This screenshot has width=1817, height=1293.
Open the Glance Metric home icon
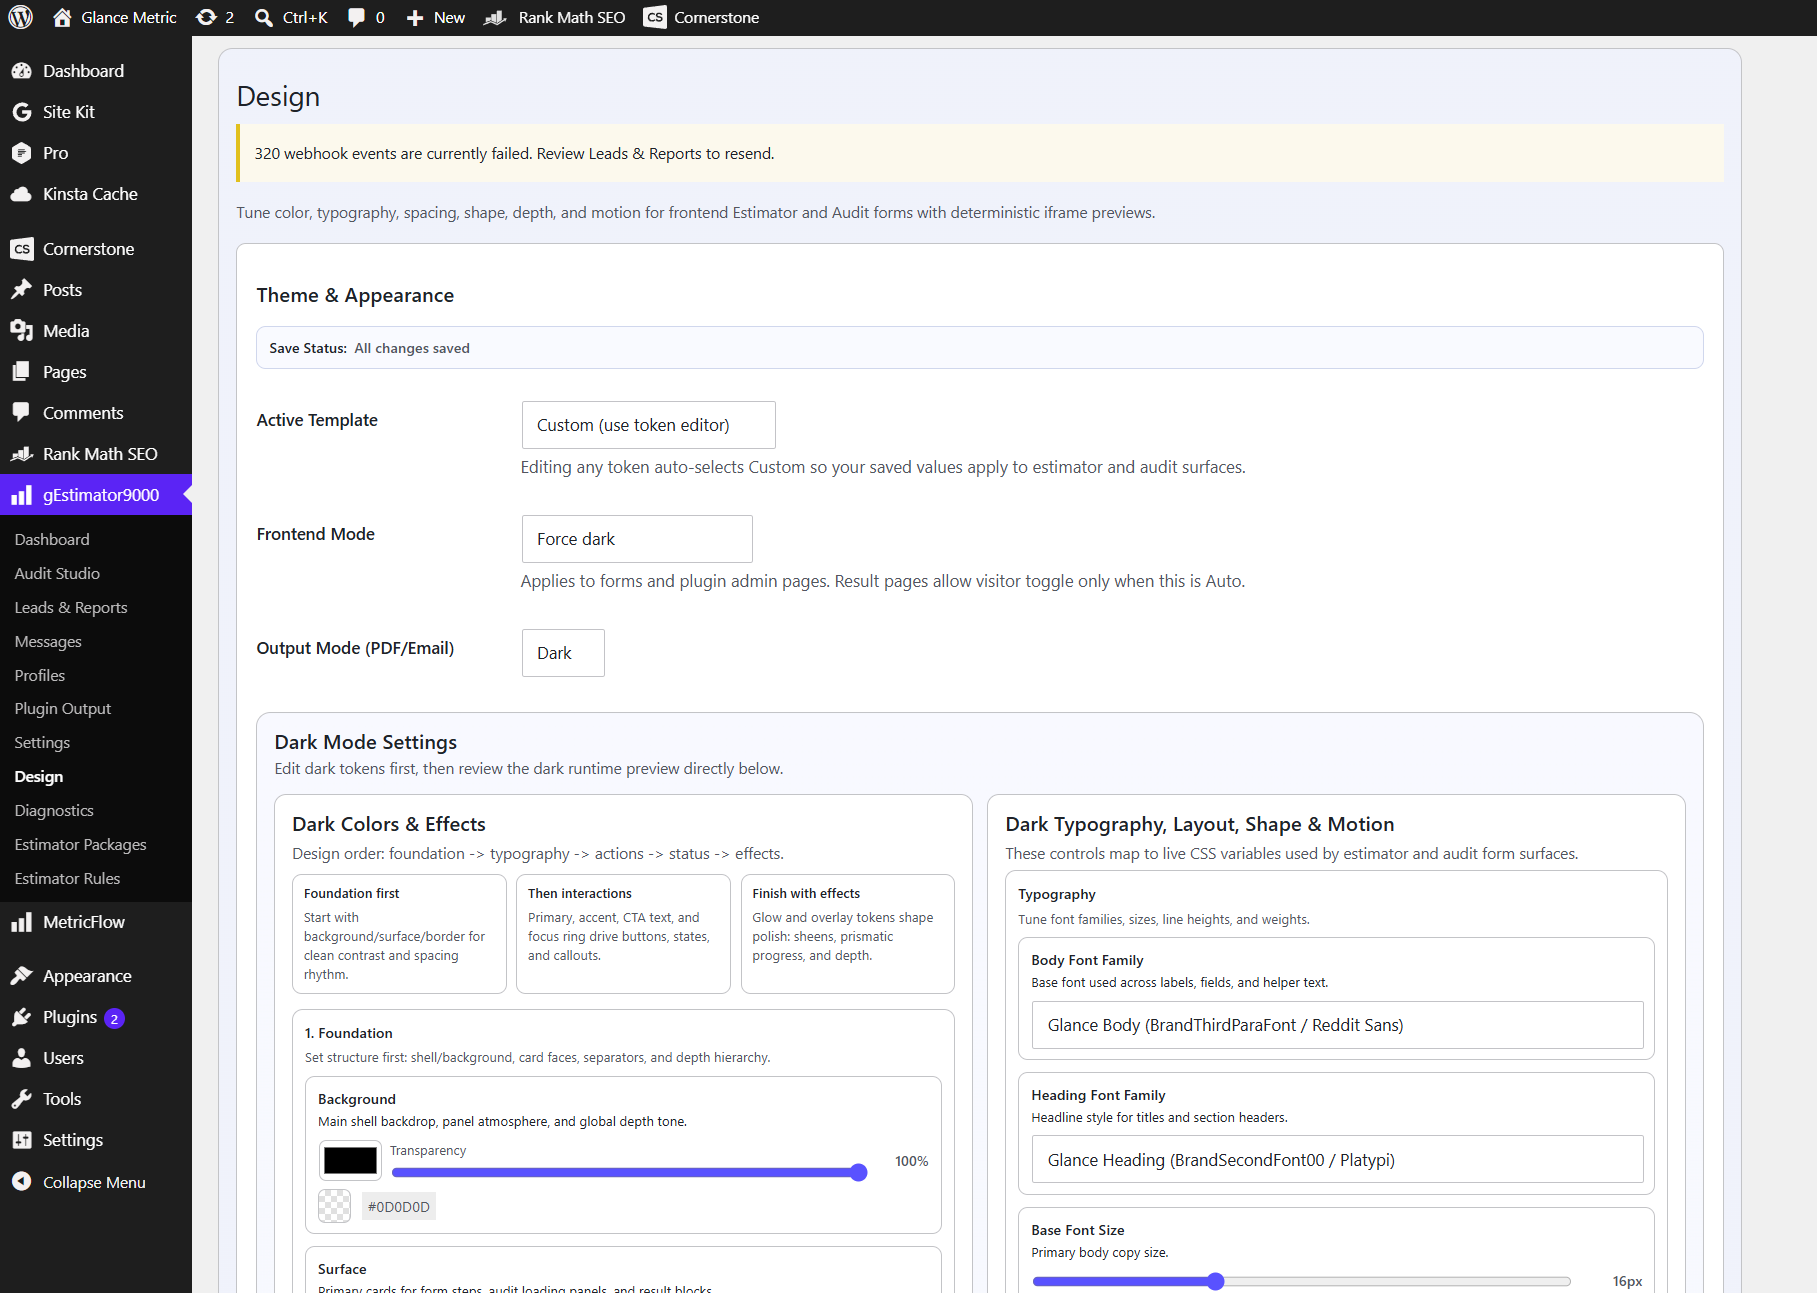pyautogui.click(x=62, y=17)
